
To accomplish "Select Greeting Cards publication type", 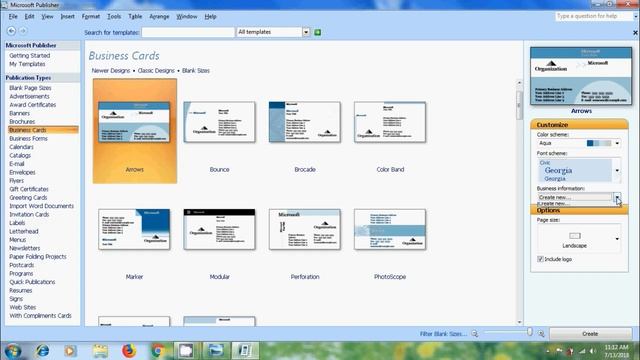I will [x=28, y=198].
